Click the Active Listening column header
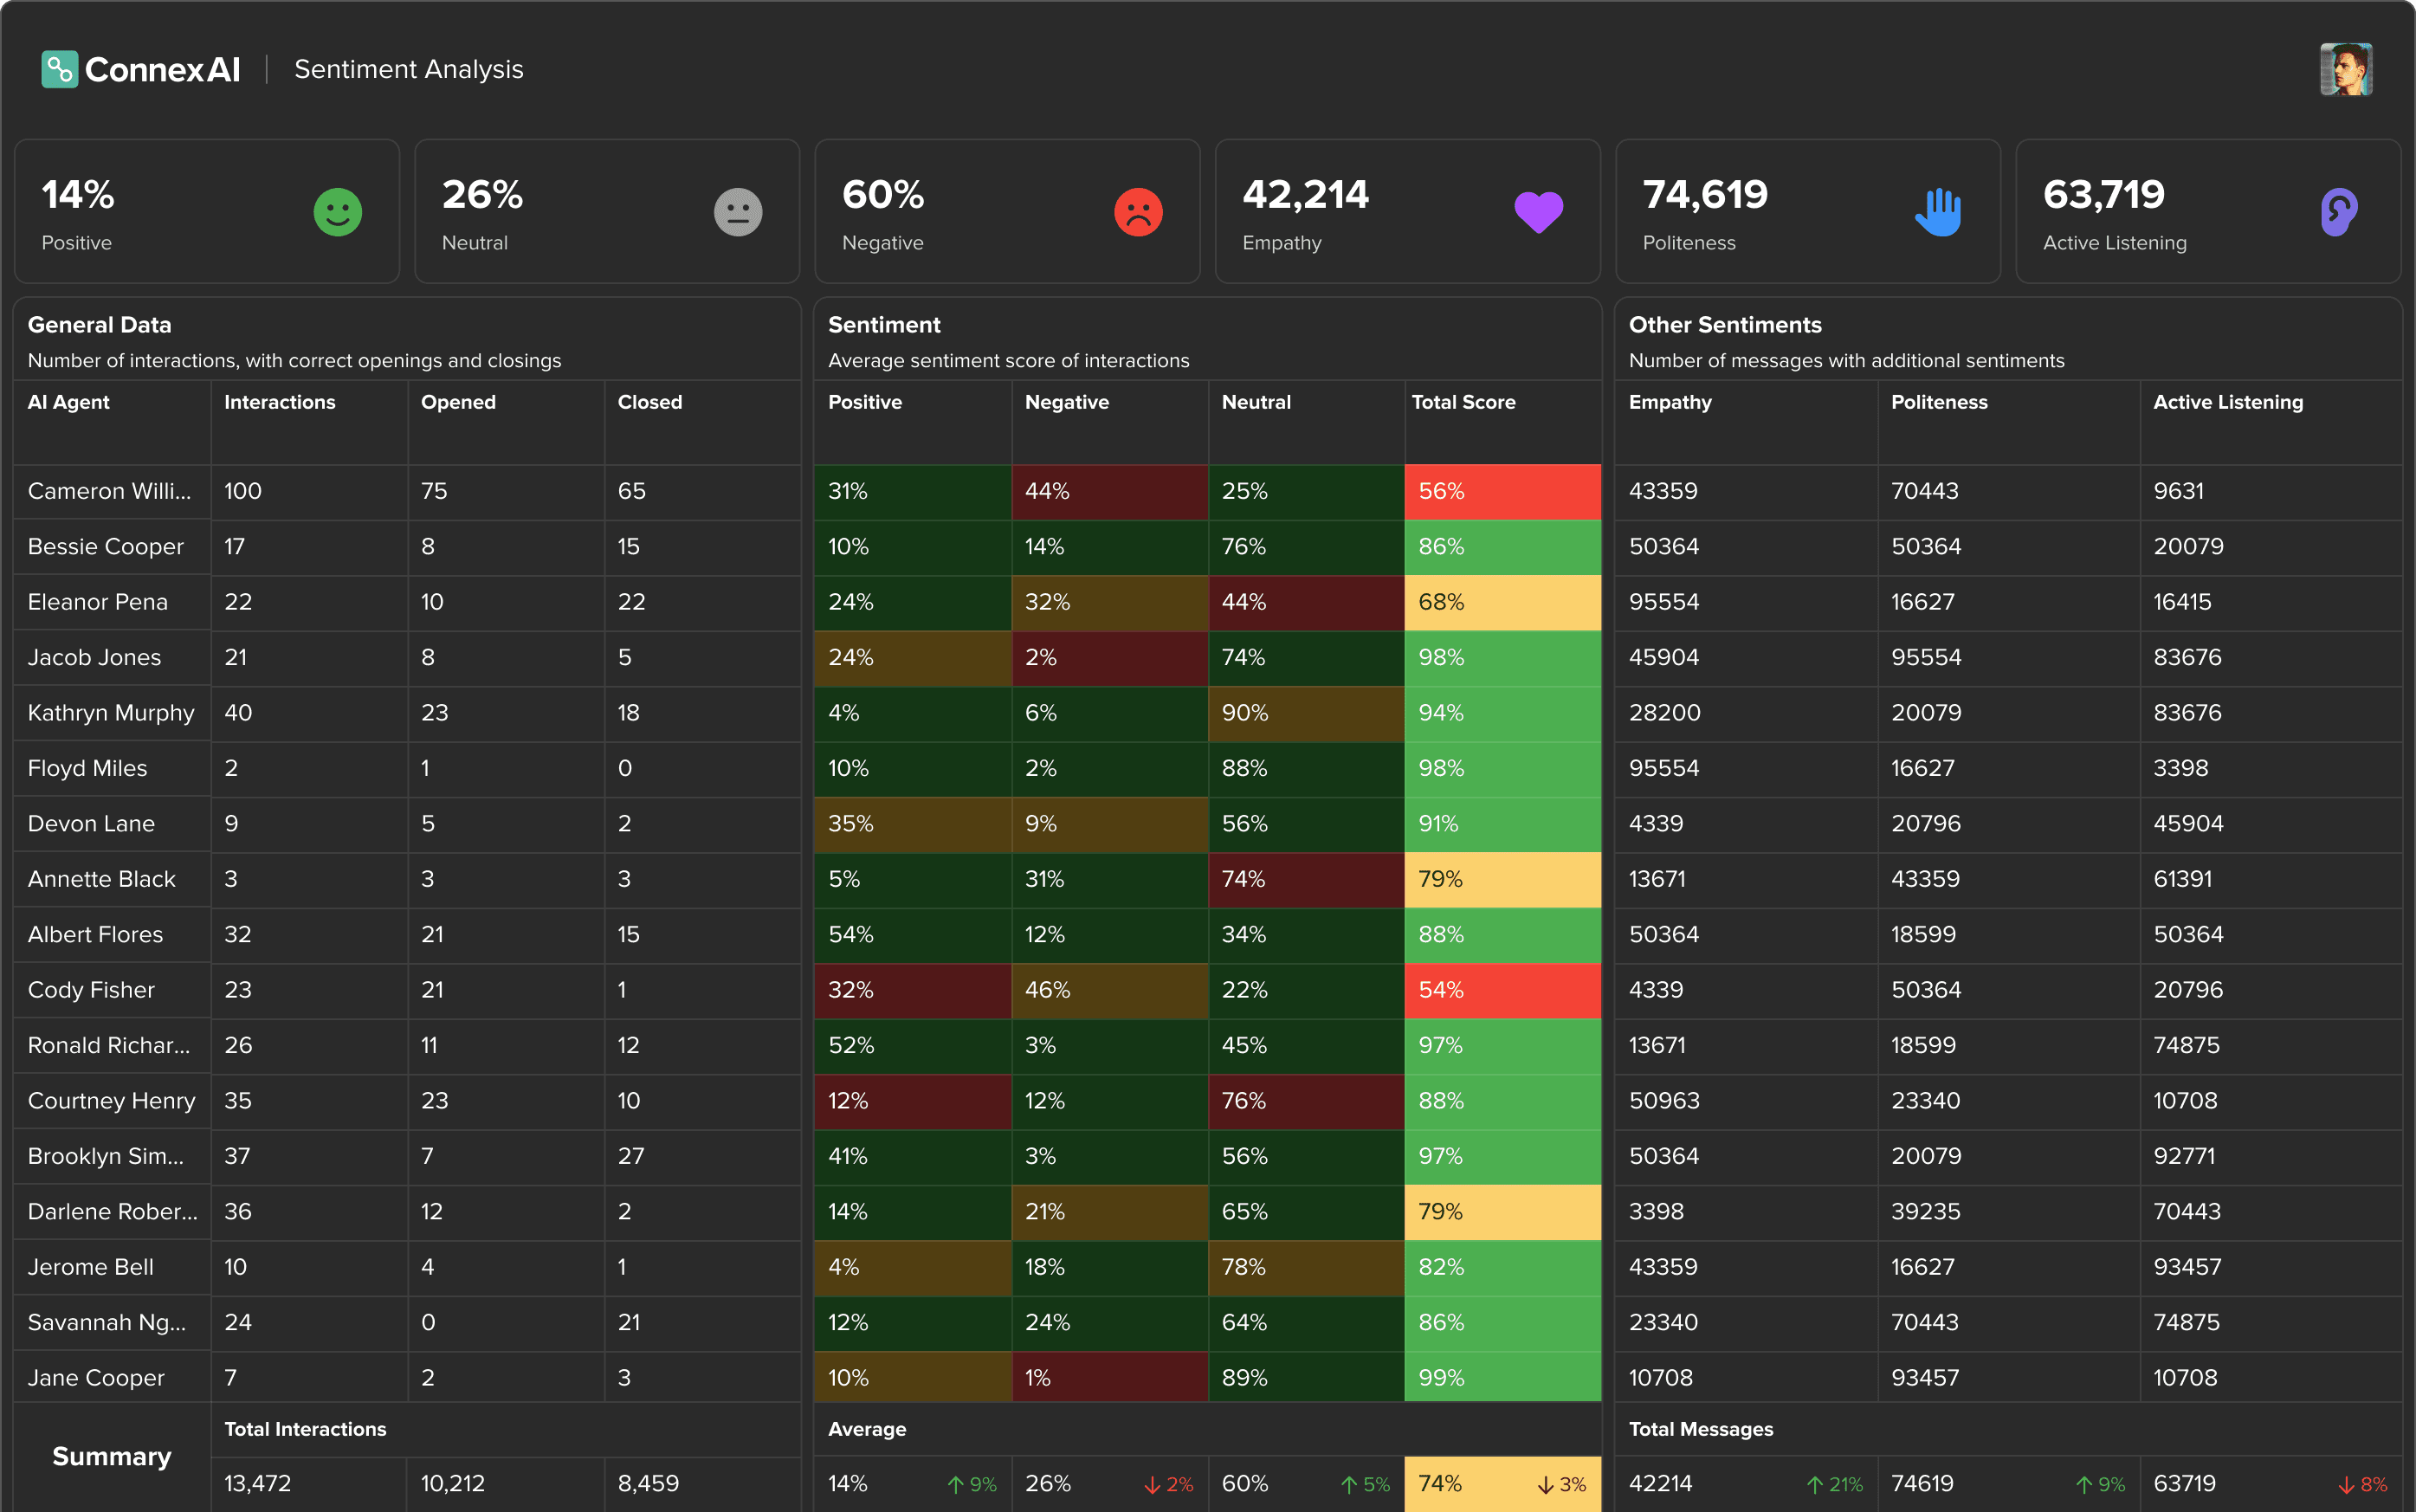This screenshot has width=2416, height=1512. (x=2227, y=402)
